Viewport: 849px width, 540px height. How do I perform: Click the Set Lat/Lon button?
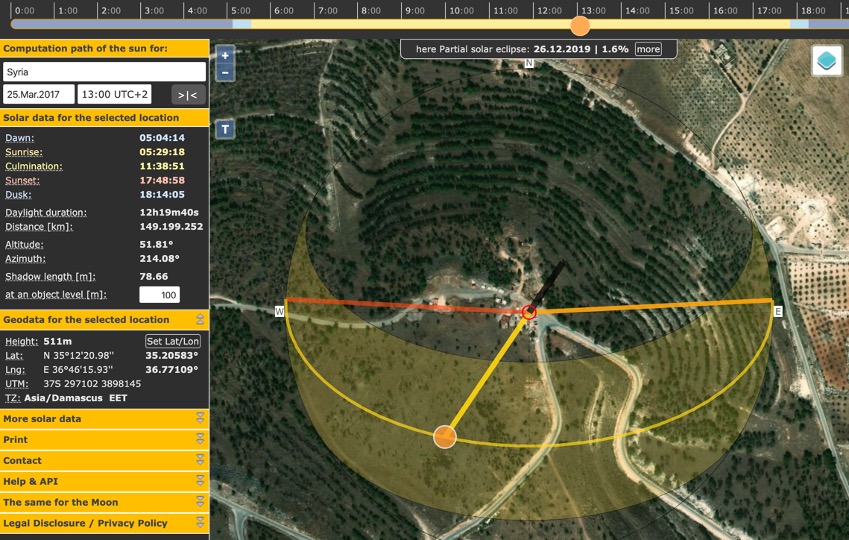[173, 341]
